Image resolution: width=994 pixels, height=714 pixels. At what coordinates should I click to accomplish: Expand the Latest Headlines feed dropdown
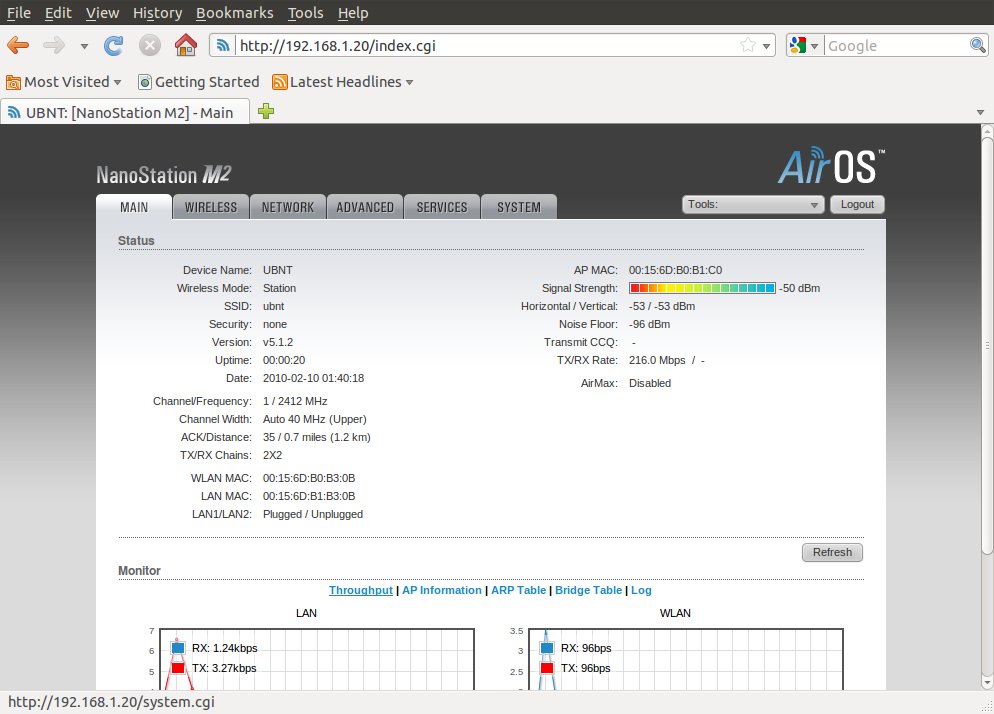click(343, 82)
